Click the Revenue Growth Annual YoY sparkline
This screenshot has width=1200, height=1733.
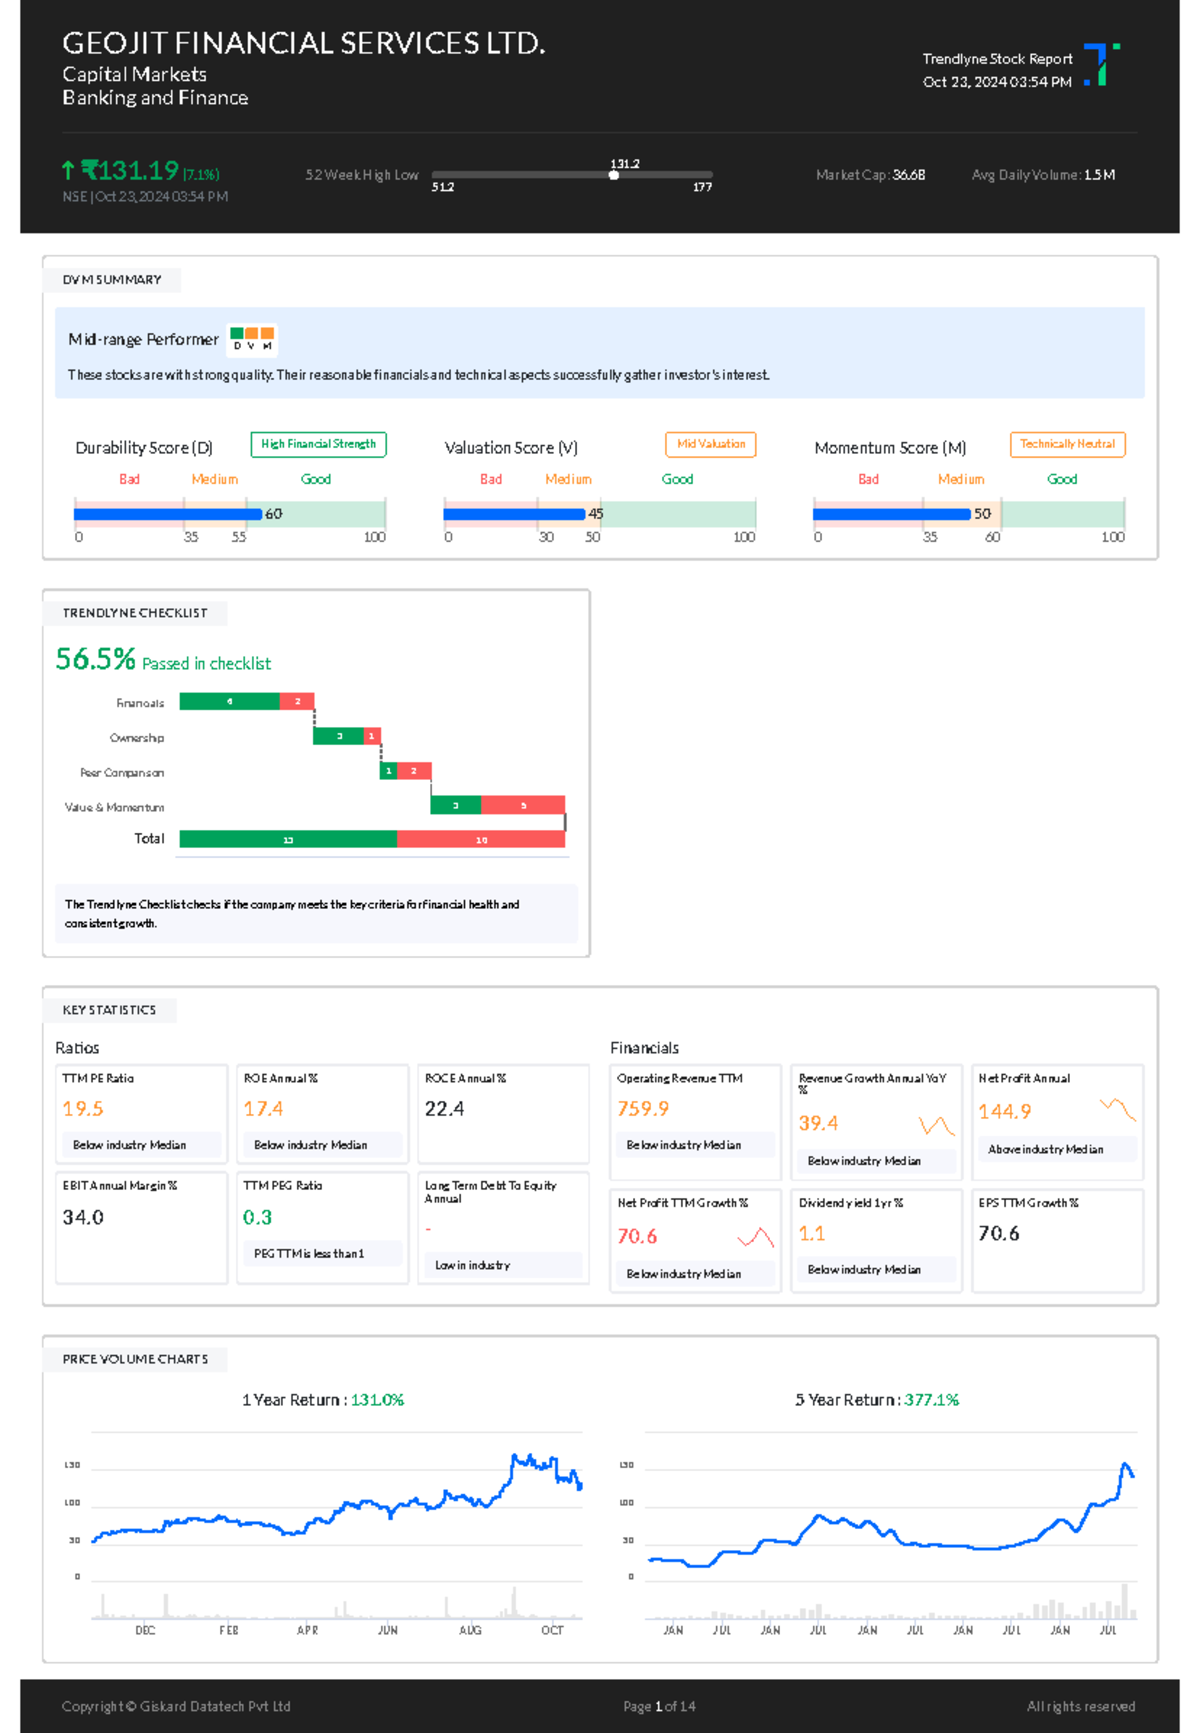936,1126
